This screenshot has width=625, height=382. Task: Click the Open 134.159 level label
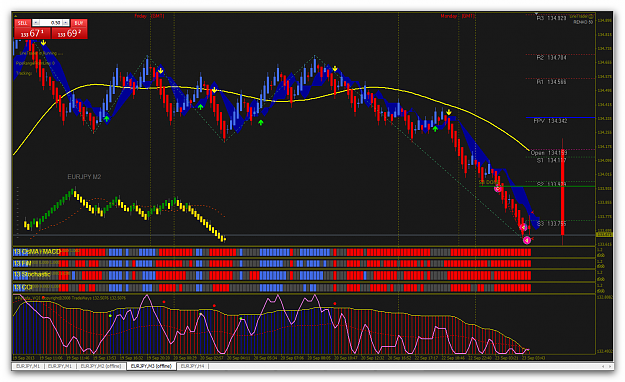pos(548,153)
